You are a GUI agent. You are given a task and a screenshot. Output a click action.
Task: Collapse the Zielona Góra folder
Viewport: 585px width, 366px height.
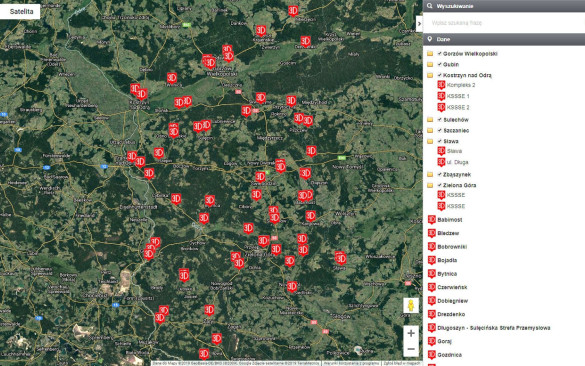(x=430, y=185)
